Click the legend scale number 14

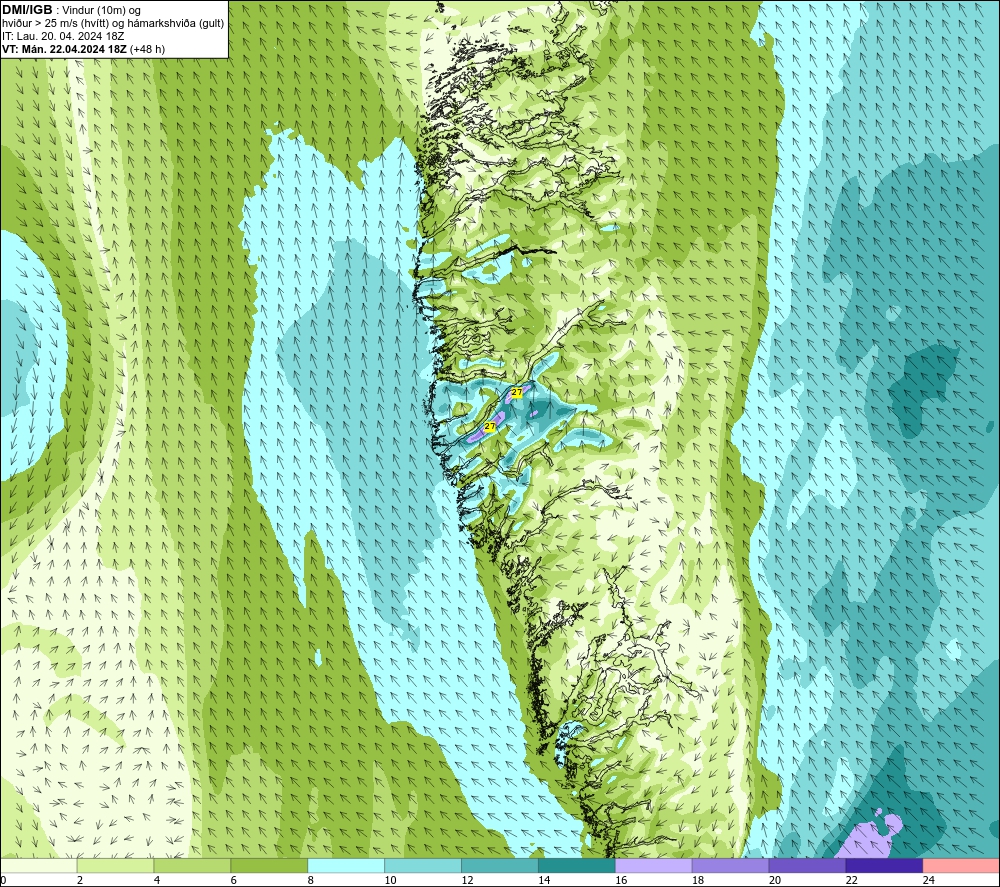pos(544,880)
